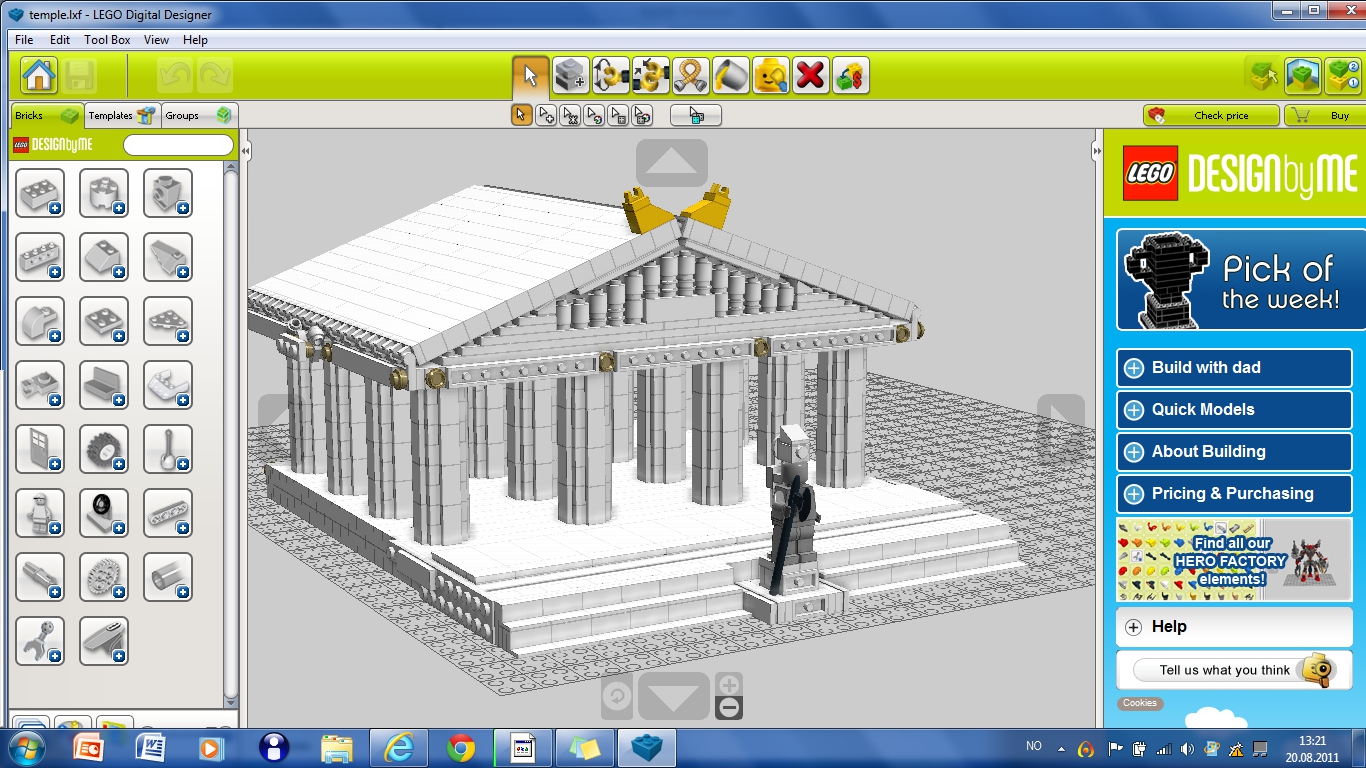This screenshot has width=1366, height=768.
Task: Choose the red X Delete tool
Action: (811, 76)
